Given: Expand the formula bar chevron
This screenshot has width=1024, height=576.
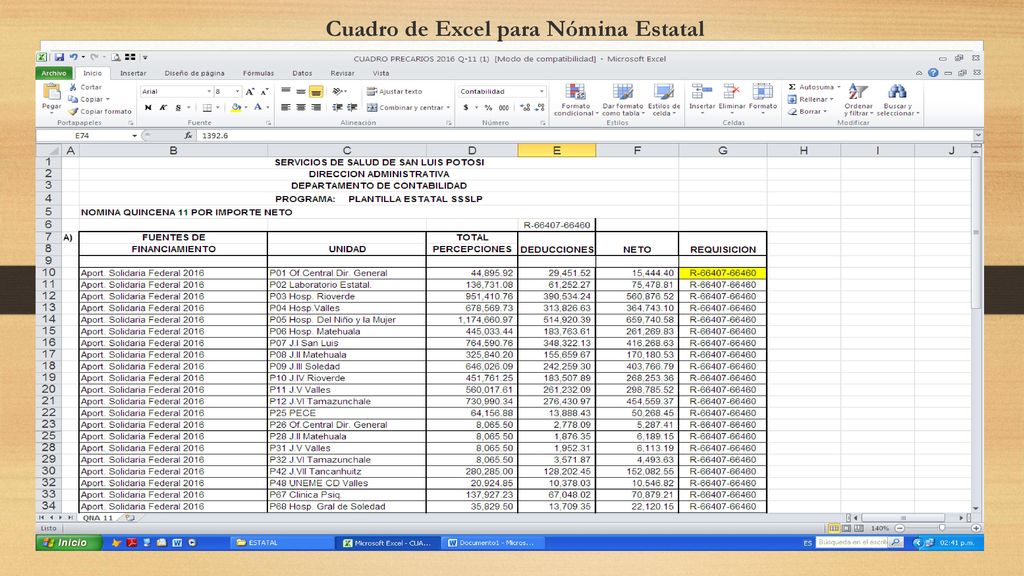Looking at the screenshot, I should click(x=978, y=136).
